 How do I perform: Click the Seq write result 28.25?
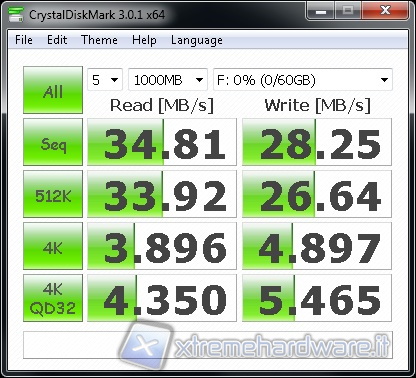point(317,142)
